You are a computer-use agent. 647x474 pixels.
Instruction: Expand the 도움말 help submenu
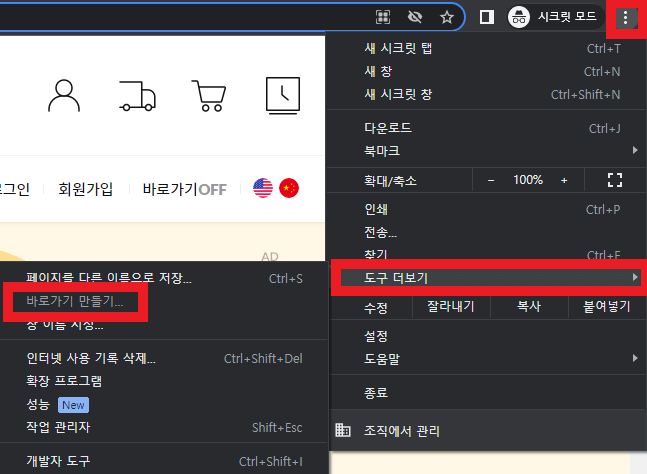pyautogui.click(x=486, y=359)
